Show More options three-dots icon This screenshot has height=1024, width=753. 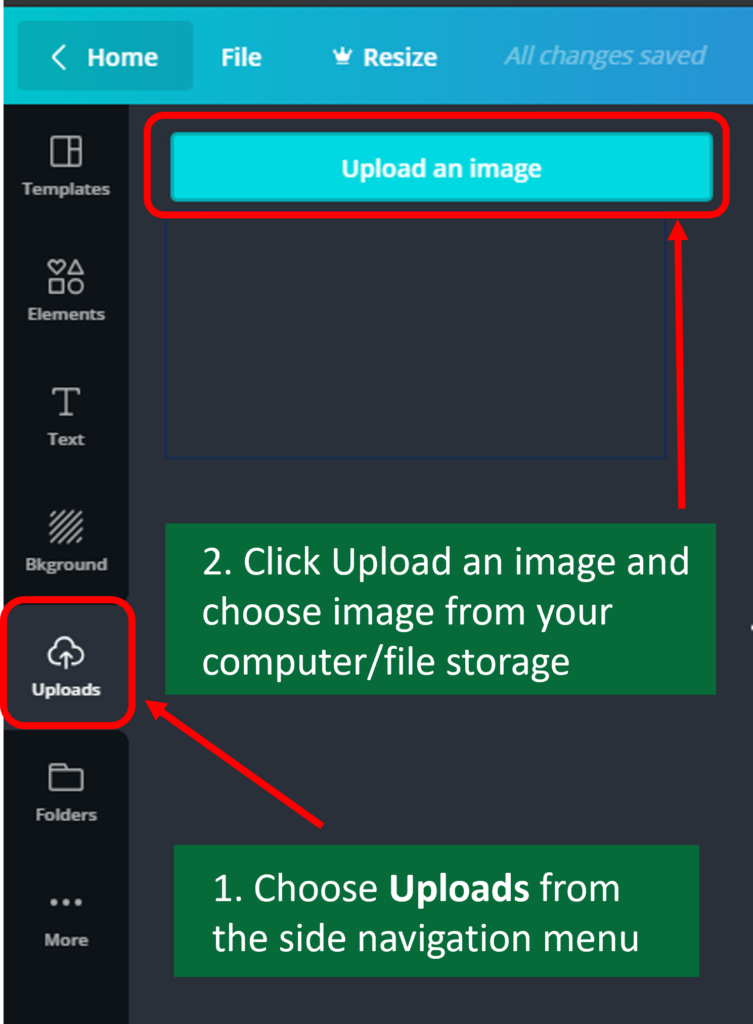click(x=66, y=902)
